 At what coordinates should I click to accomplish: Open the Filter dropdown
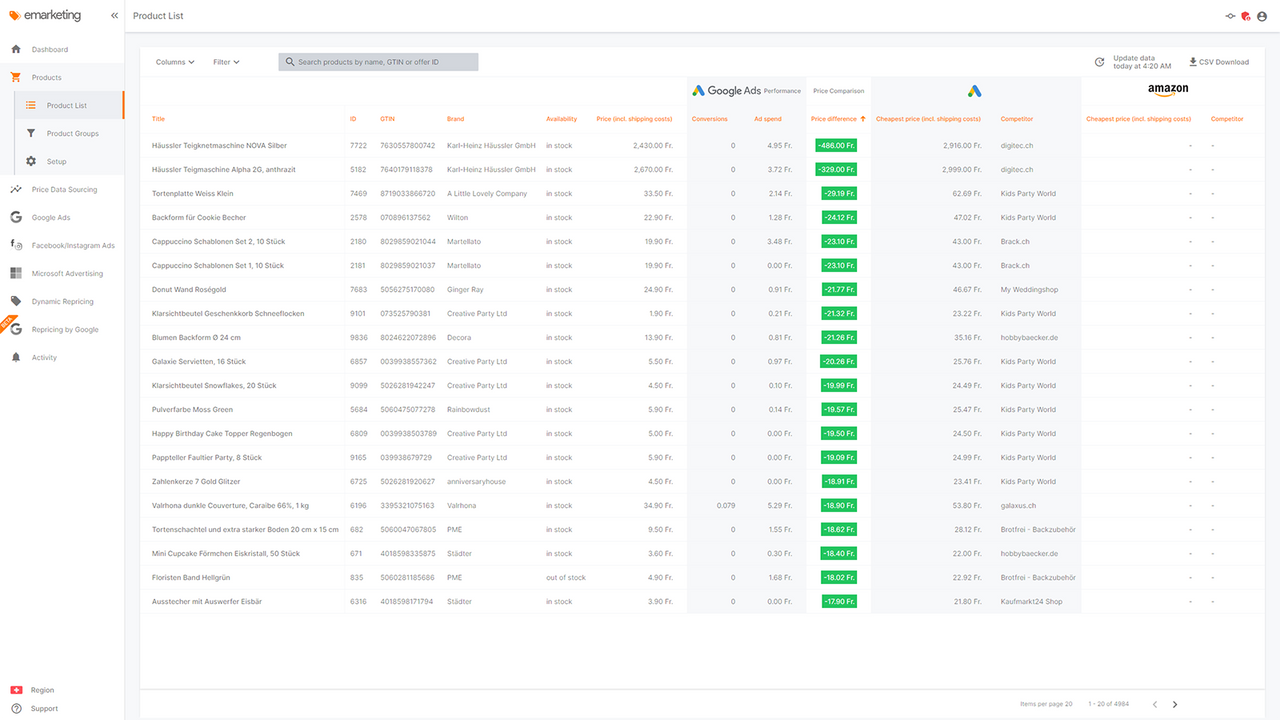(227, 61)
